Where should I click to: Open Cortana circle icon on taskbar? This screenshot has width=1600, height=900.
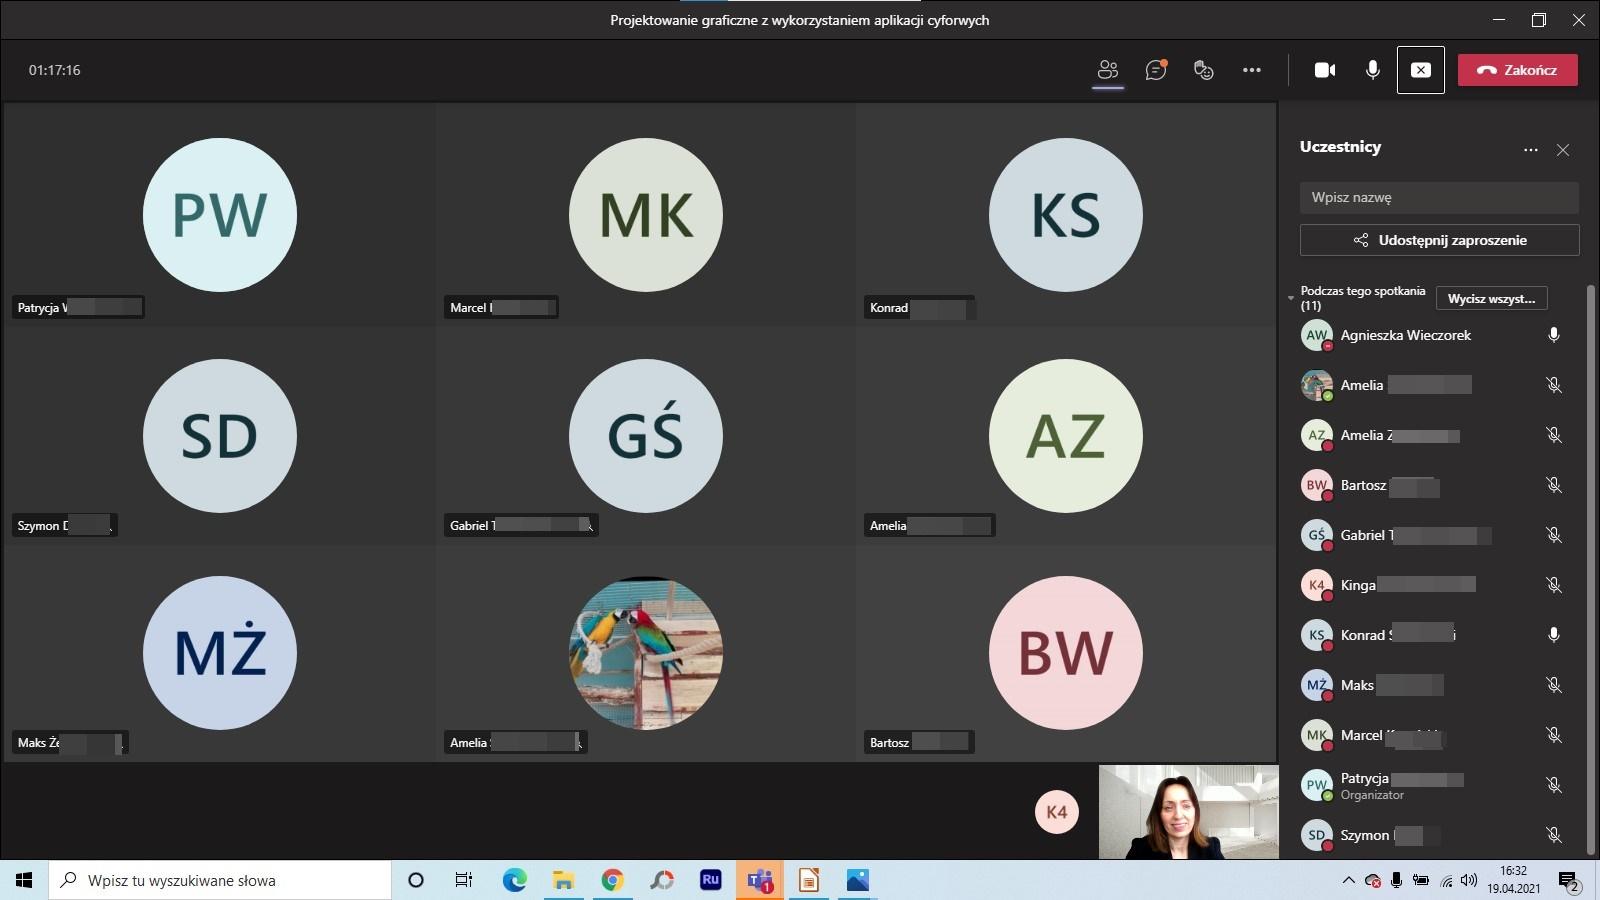[x=416, y=880]
